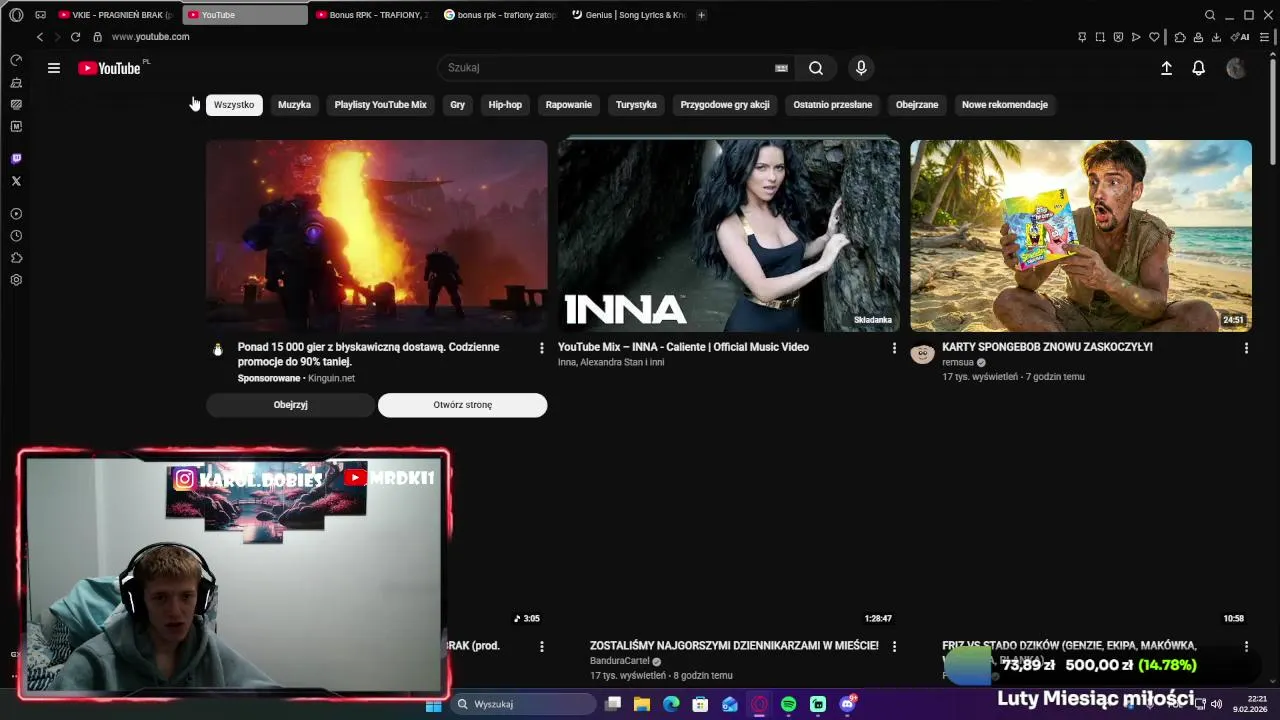Open the Opera menu logo
This screenshot has width=1280, height=720.
[16, 15]
